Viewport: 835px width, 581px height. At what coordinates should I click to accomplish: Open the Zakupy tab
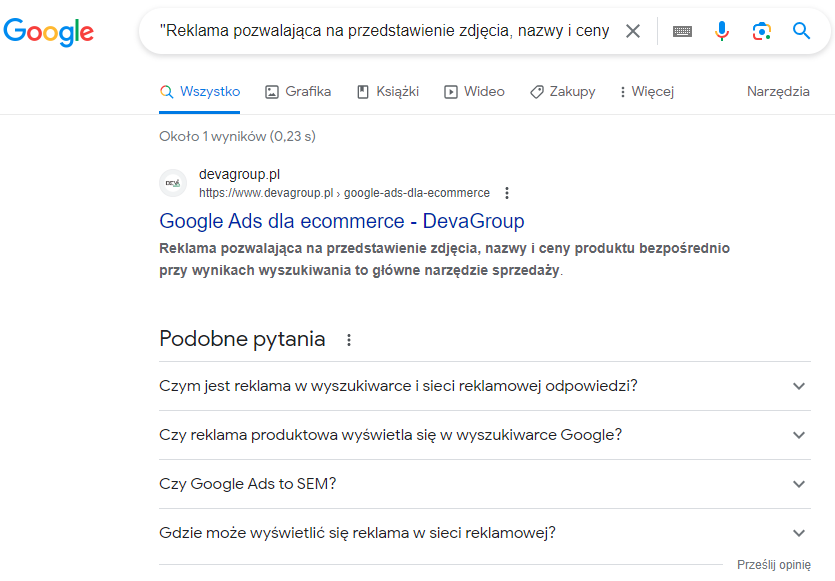[x=562, y=92]
